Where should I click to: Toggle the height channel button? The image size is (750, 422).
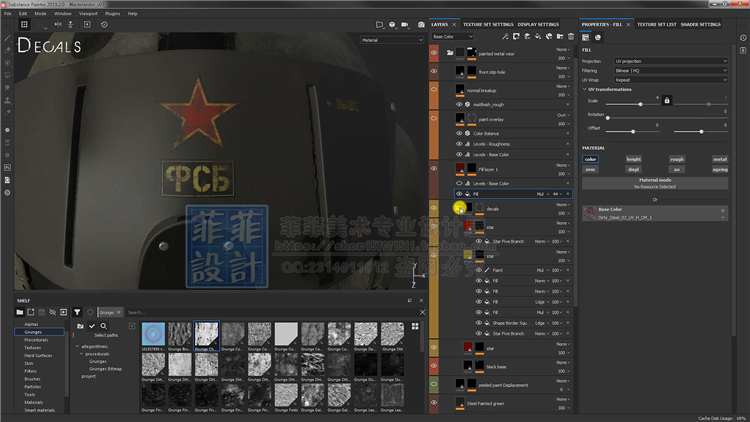633,159
